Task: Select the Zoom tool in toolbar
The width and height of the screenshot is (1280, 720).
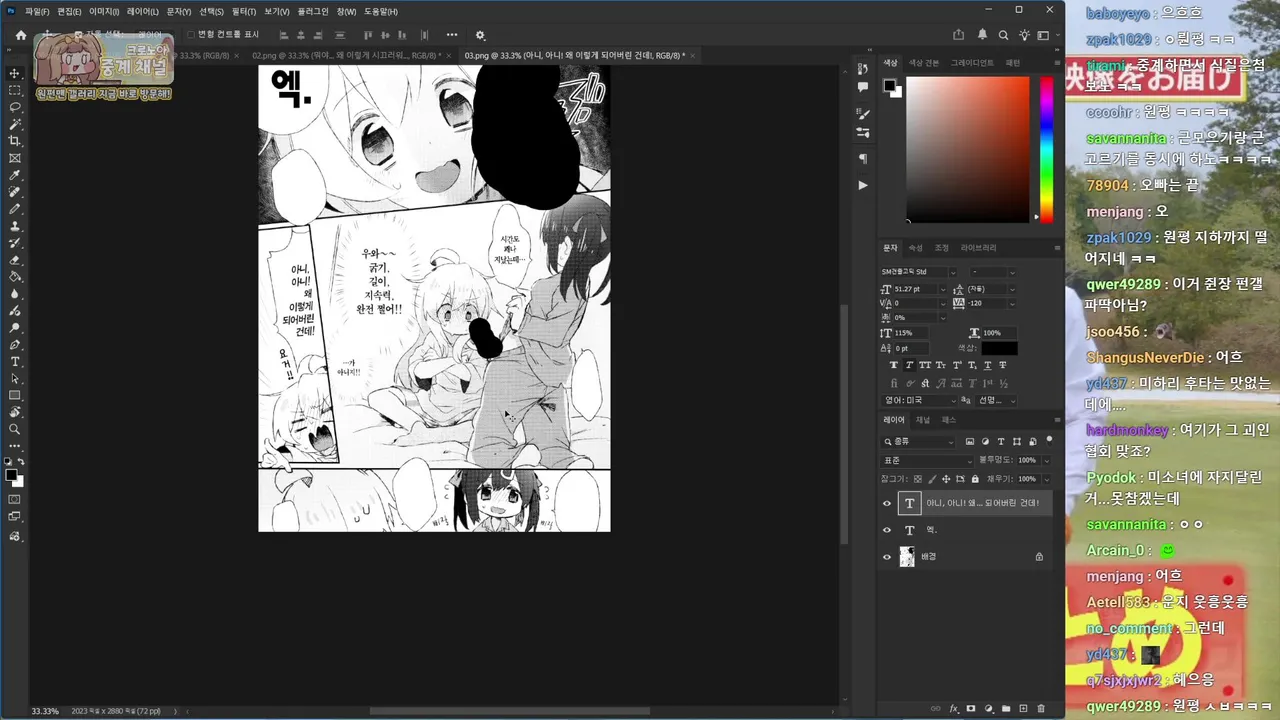Action: tap(15, 430)
